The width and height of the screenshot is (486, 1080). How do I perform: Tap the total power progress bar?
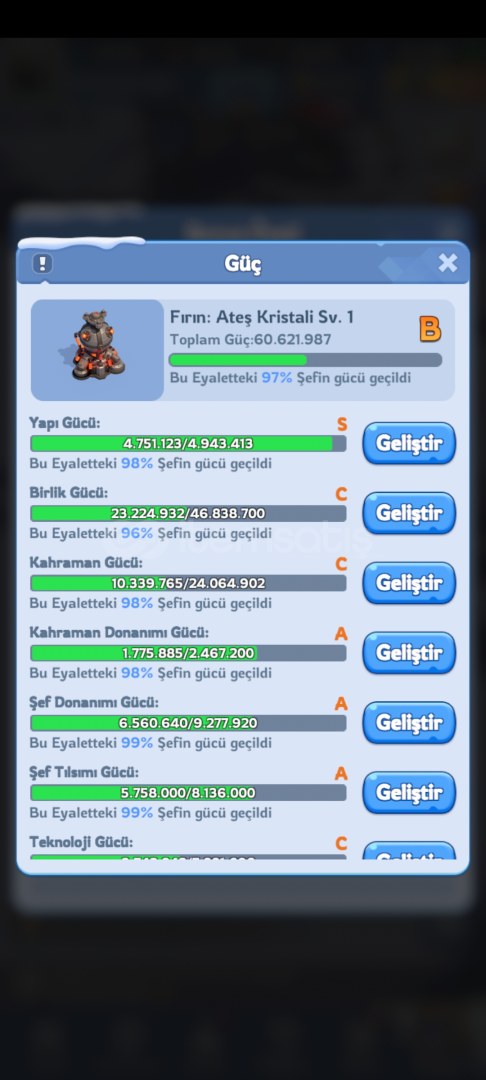tap(306, 360)
